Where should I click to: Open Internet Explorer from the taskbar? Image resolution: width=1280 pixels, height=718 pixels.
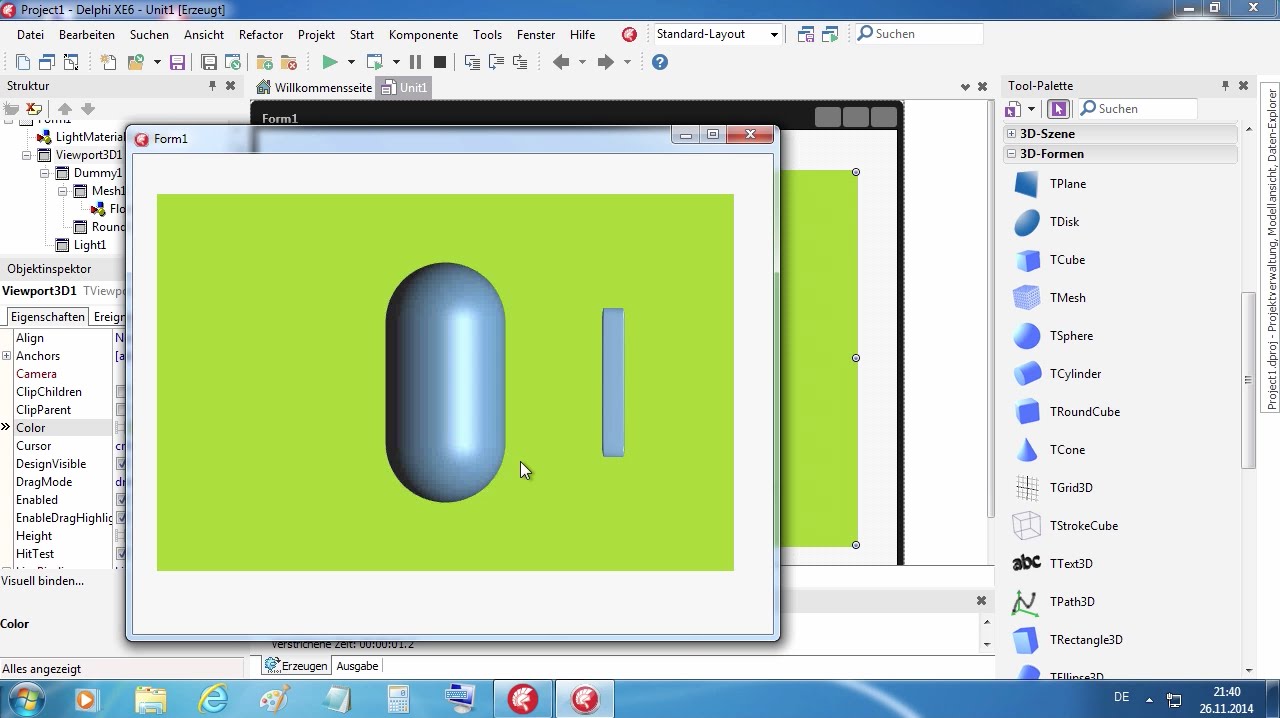click(x=213, y=698)
